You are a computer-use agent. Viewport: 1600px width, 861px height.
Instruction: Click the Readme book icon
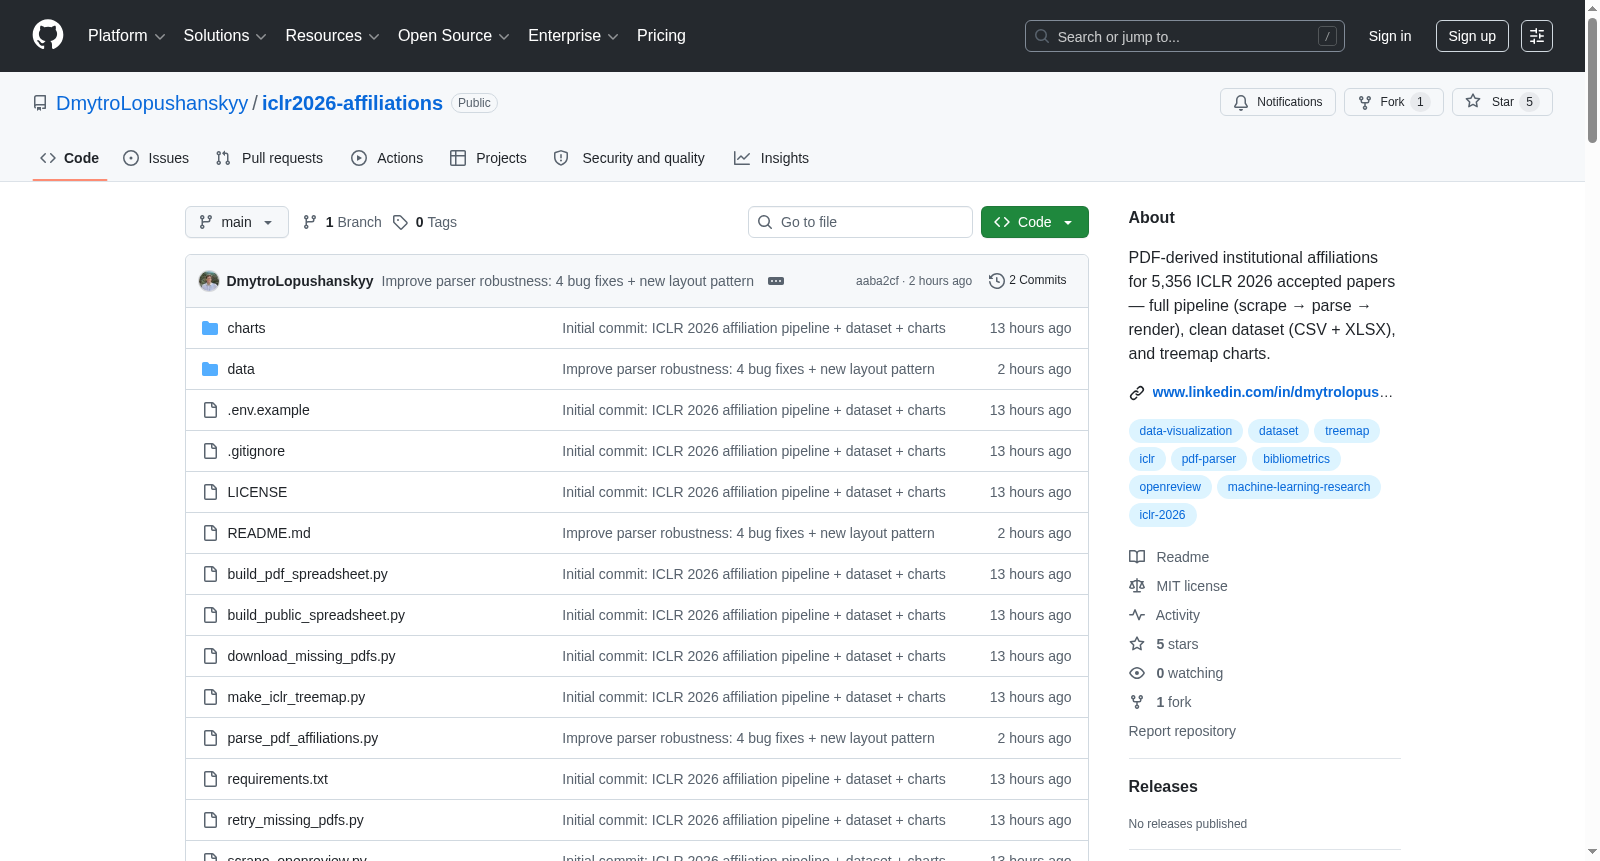tap(1137, 557)
